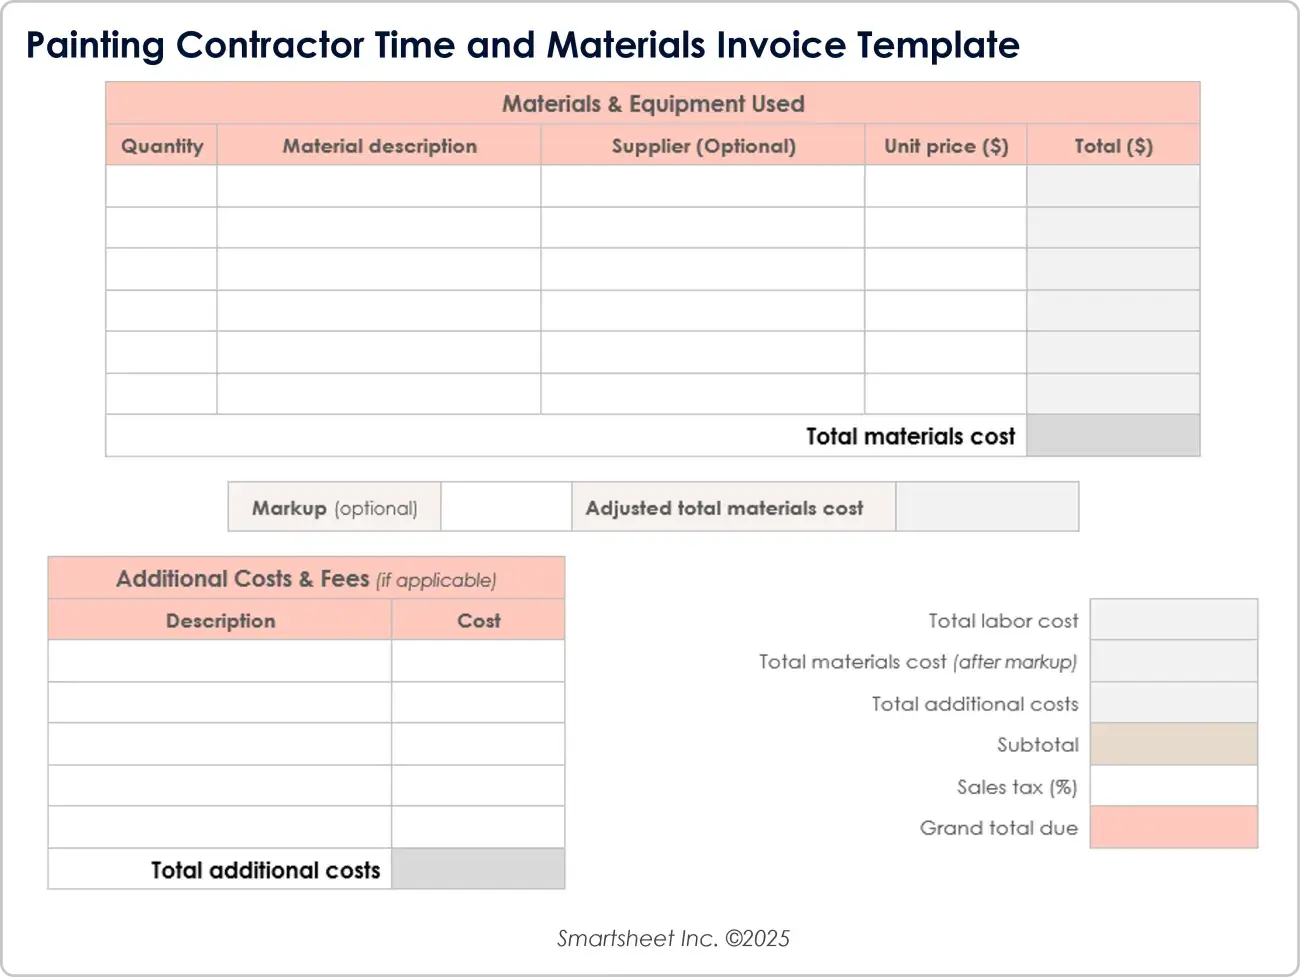Select the Total additional costs gray cell

pyautogui.click(x=478, y=869)
